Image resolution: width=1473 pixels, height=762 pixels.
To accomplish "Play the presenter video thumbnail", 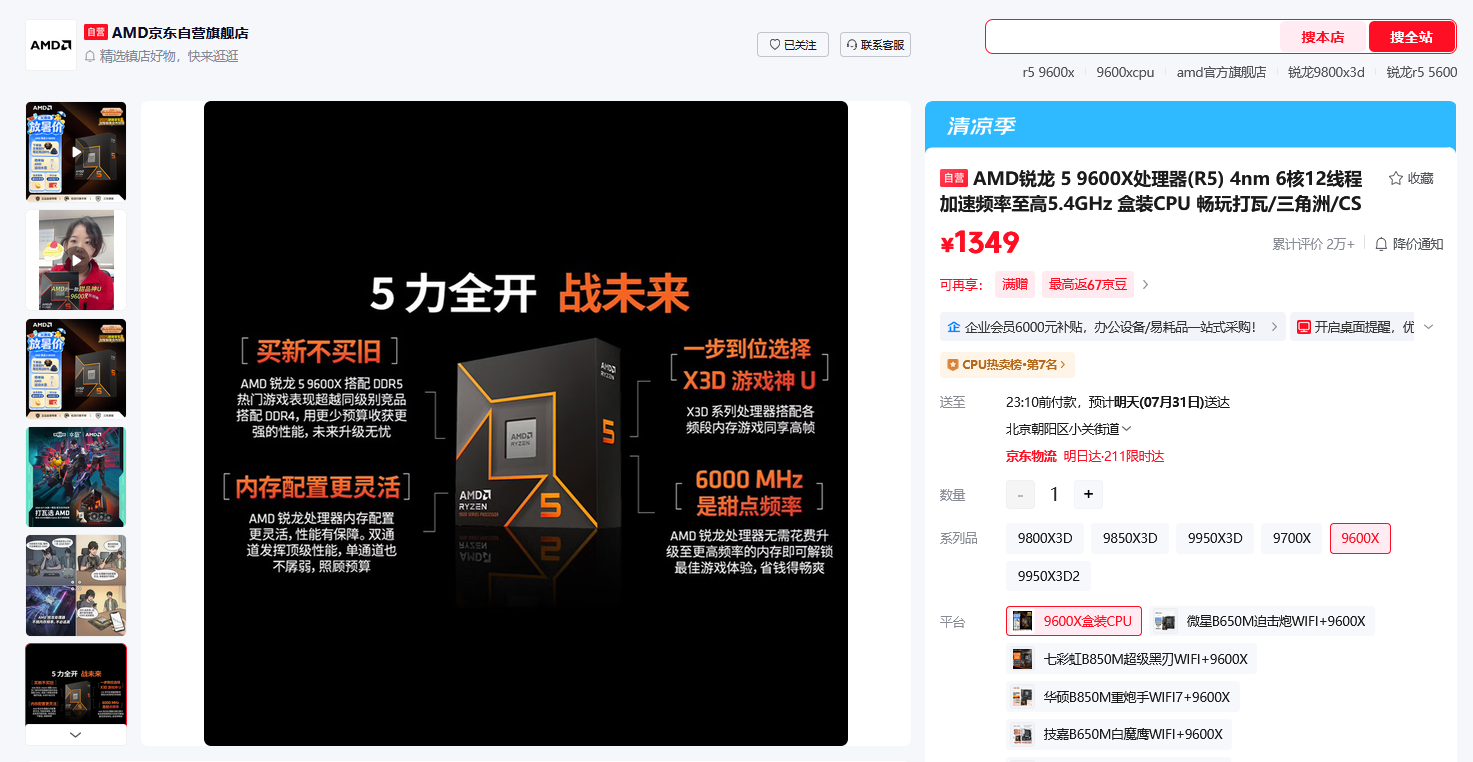I will (76, 260).
